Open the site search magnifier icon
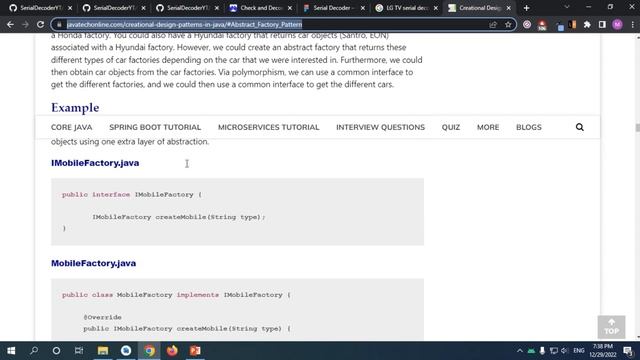This screenshot has width=640, height=360. (580, 127)
